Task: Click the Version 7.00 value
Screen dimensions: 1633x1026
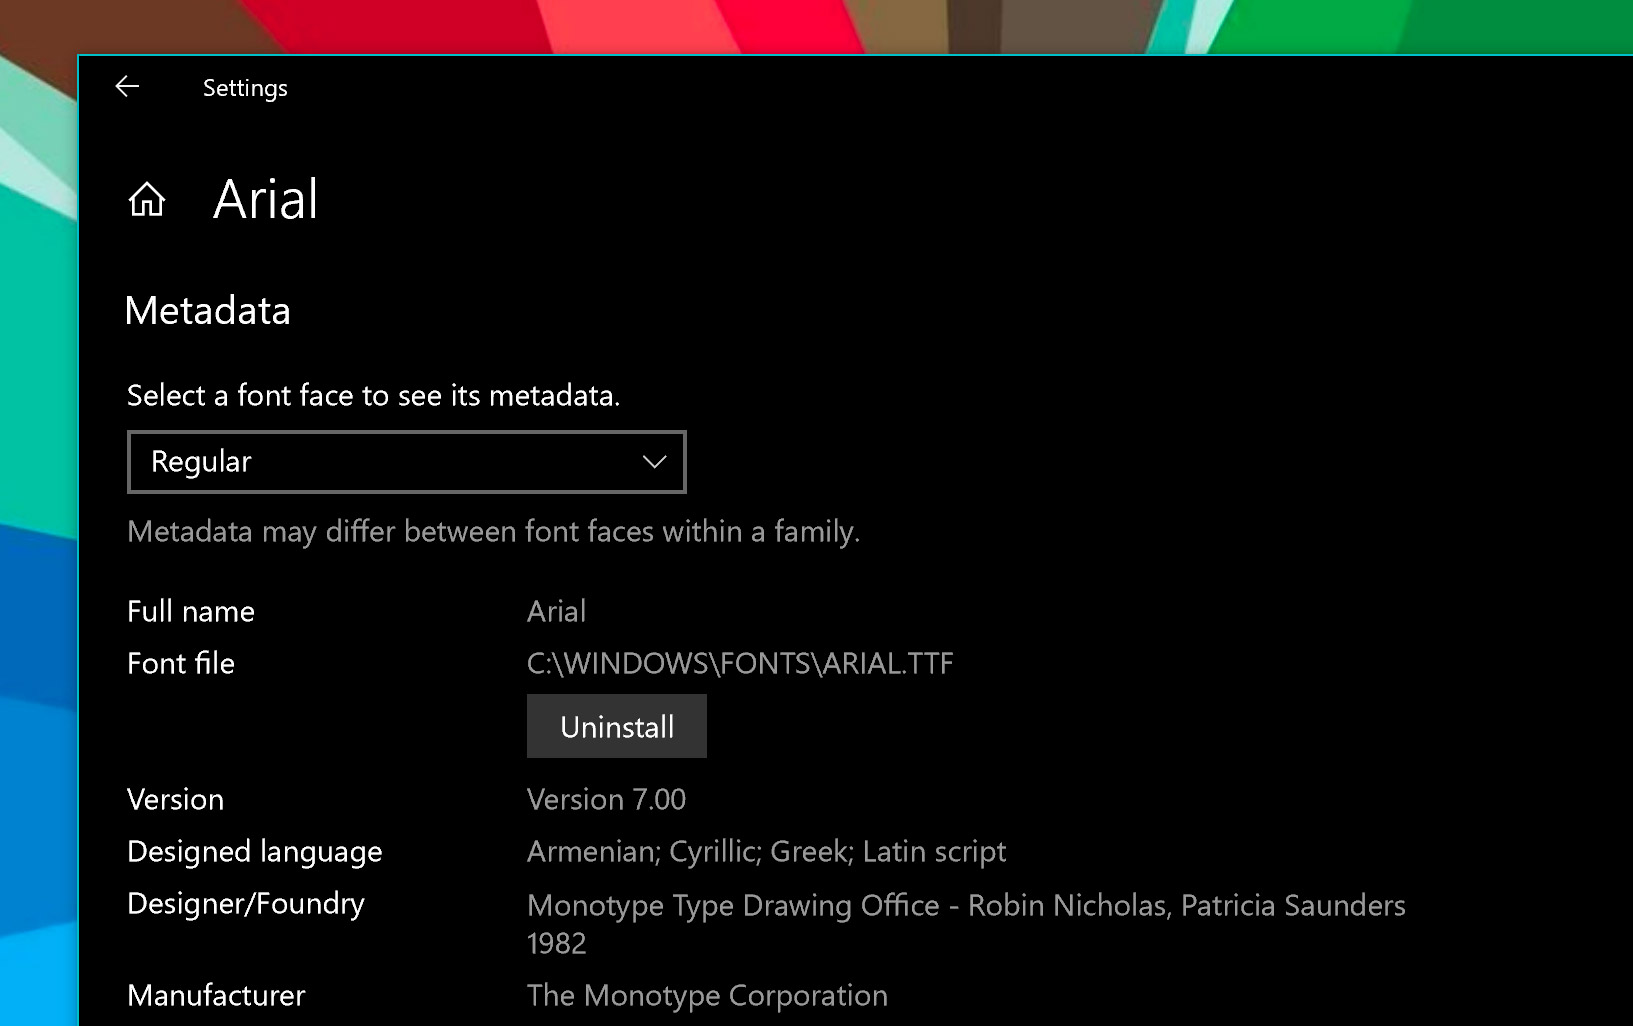Action: [606, 799]
